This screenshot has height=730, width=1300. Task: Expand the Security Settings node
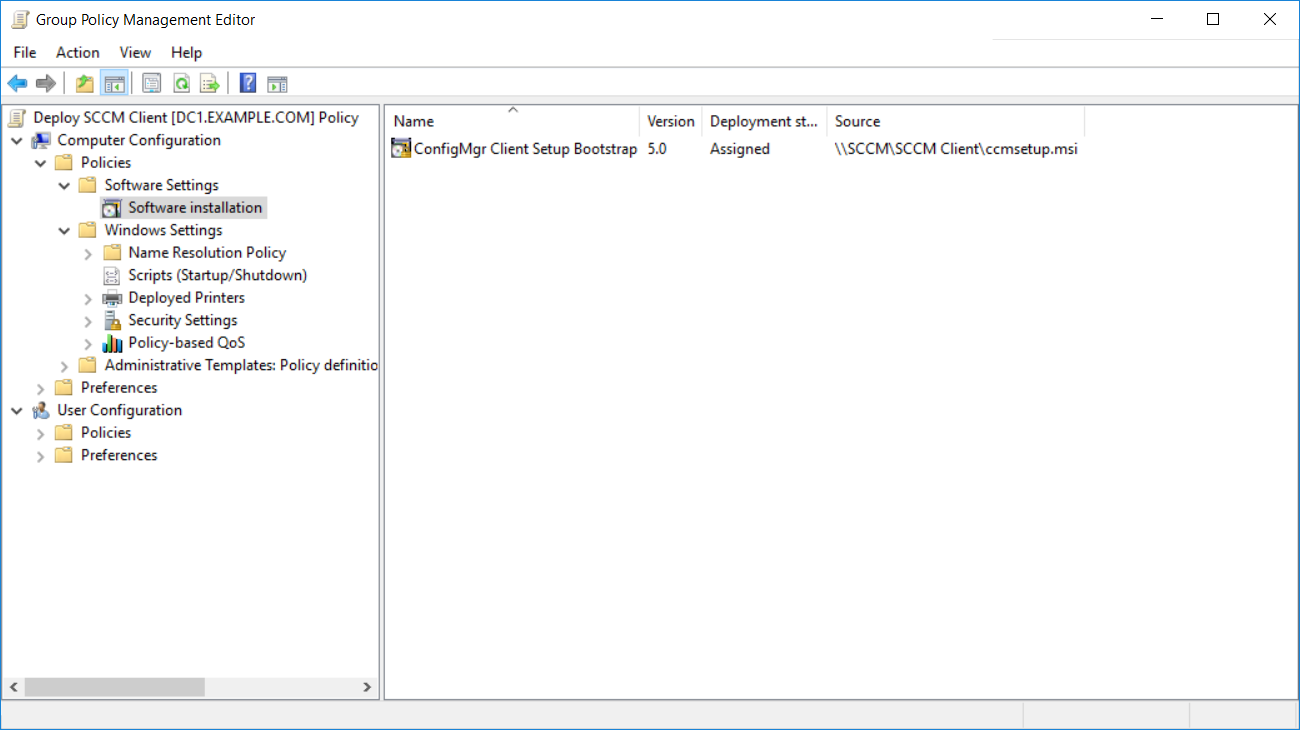coord(88,321)
